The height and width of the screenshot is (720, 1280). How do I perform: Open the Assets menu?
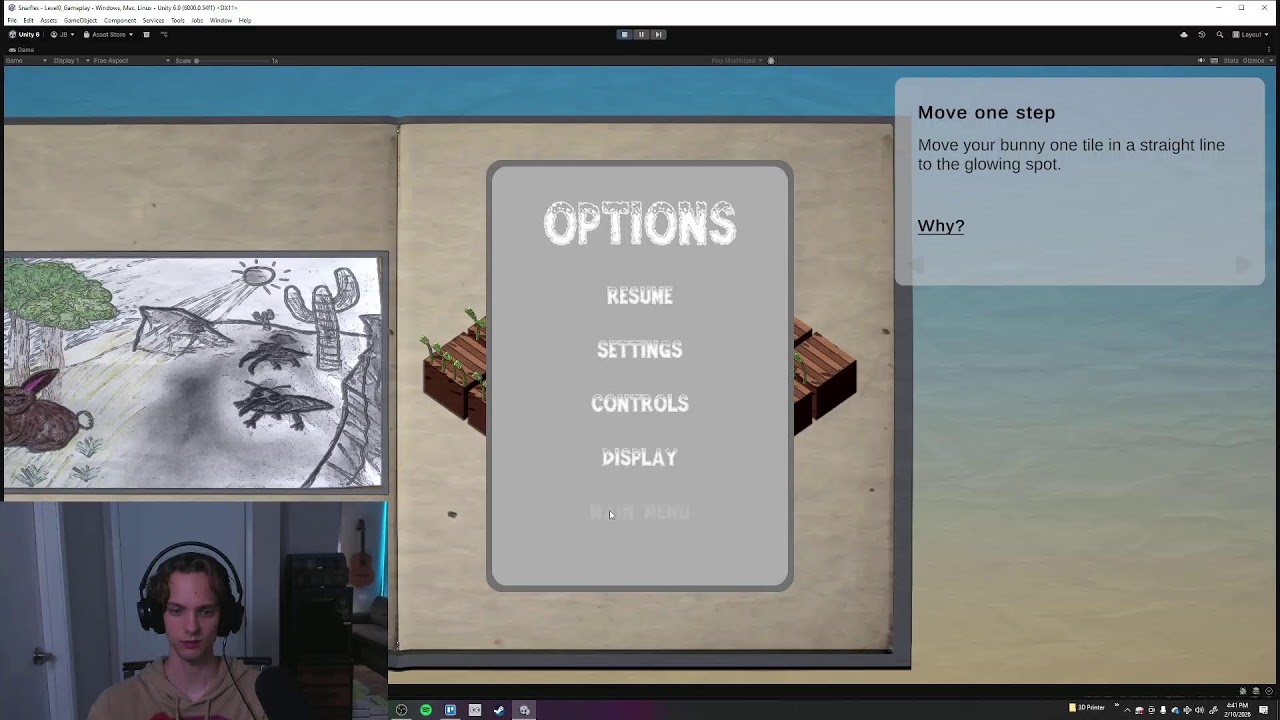point(48,20)
